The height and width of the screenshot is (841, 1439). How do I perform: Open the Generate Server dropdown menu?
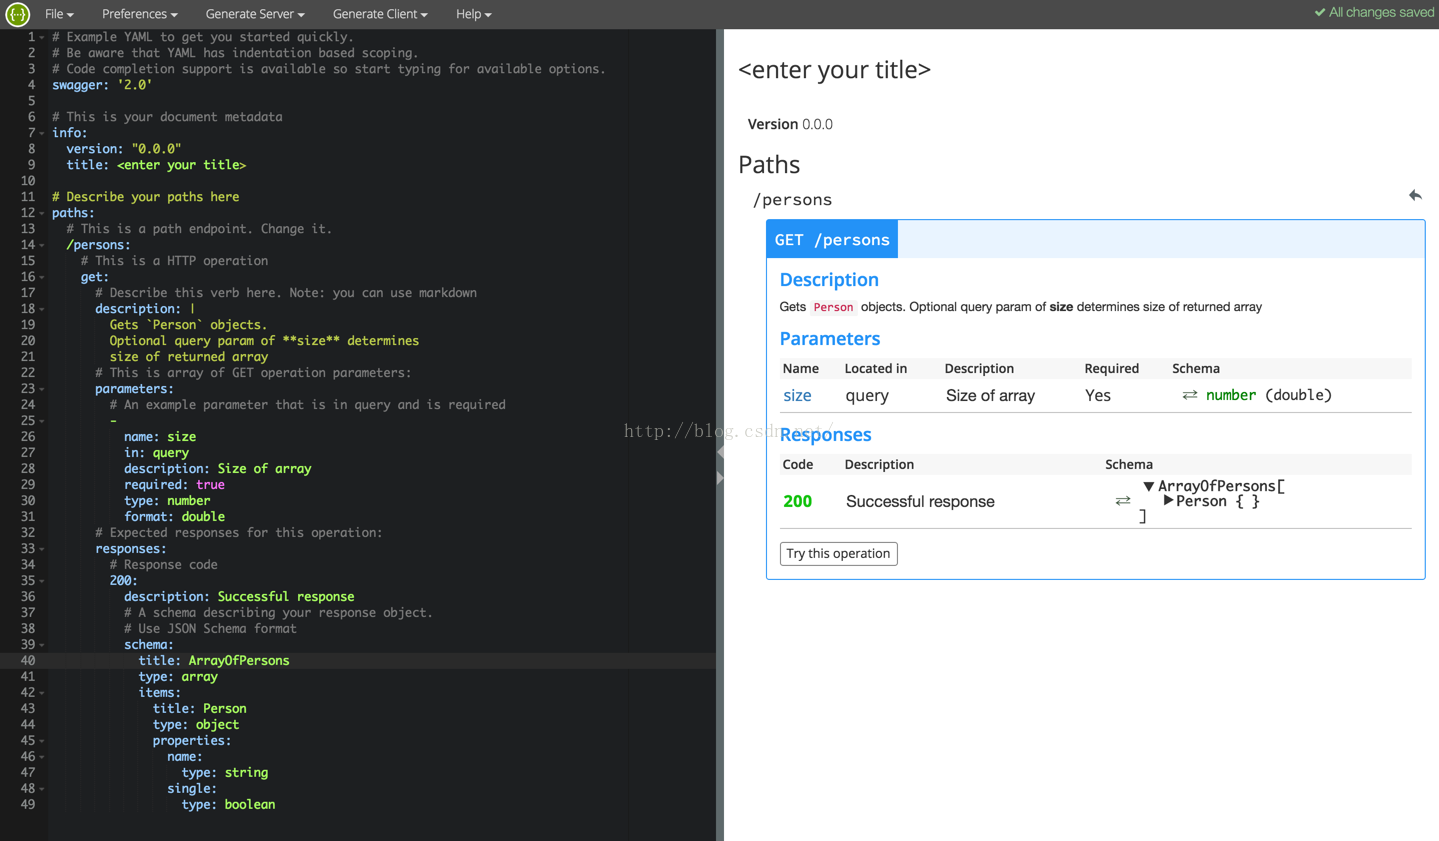coord(255,14)
